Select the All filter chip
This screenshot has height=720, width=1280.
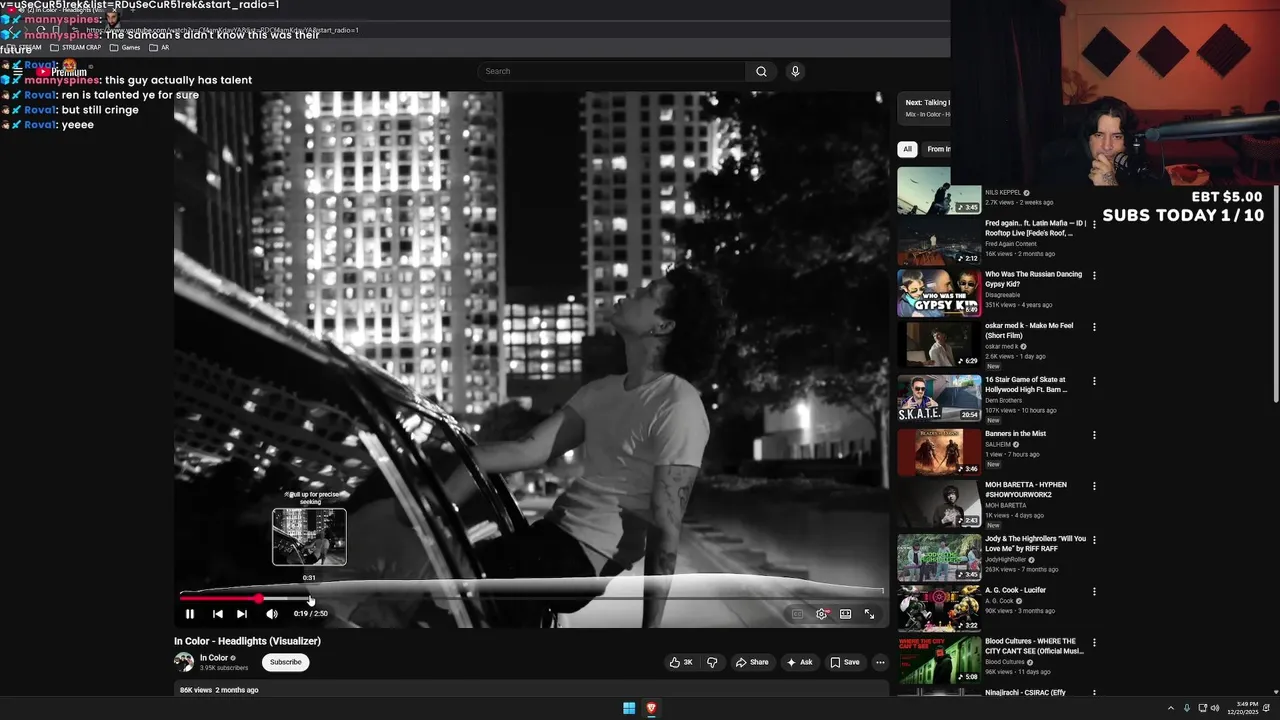pos(907,149)
